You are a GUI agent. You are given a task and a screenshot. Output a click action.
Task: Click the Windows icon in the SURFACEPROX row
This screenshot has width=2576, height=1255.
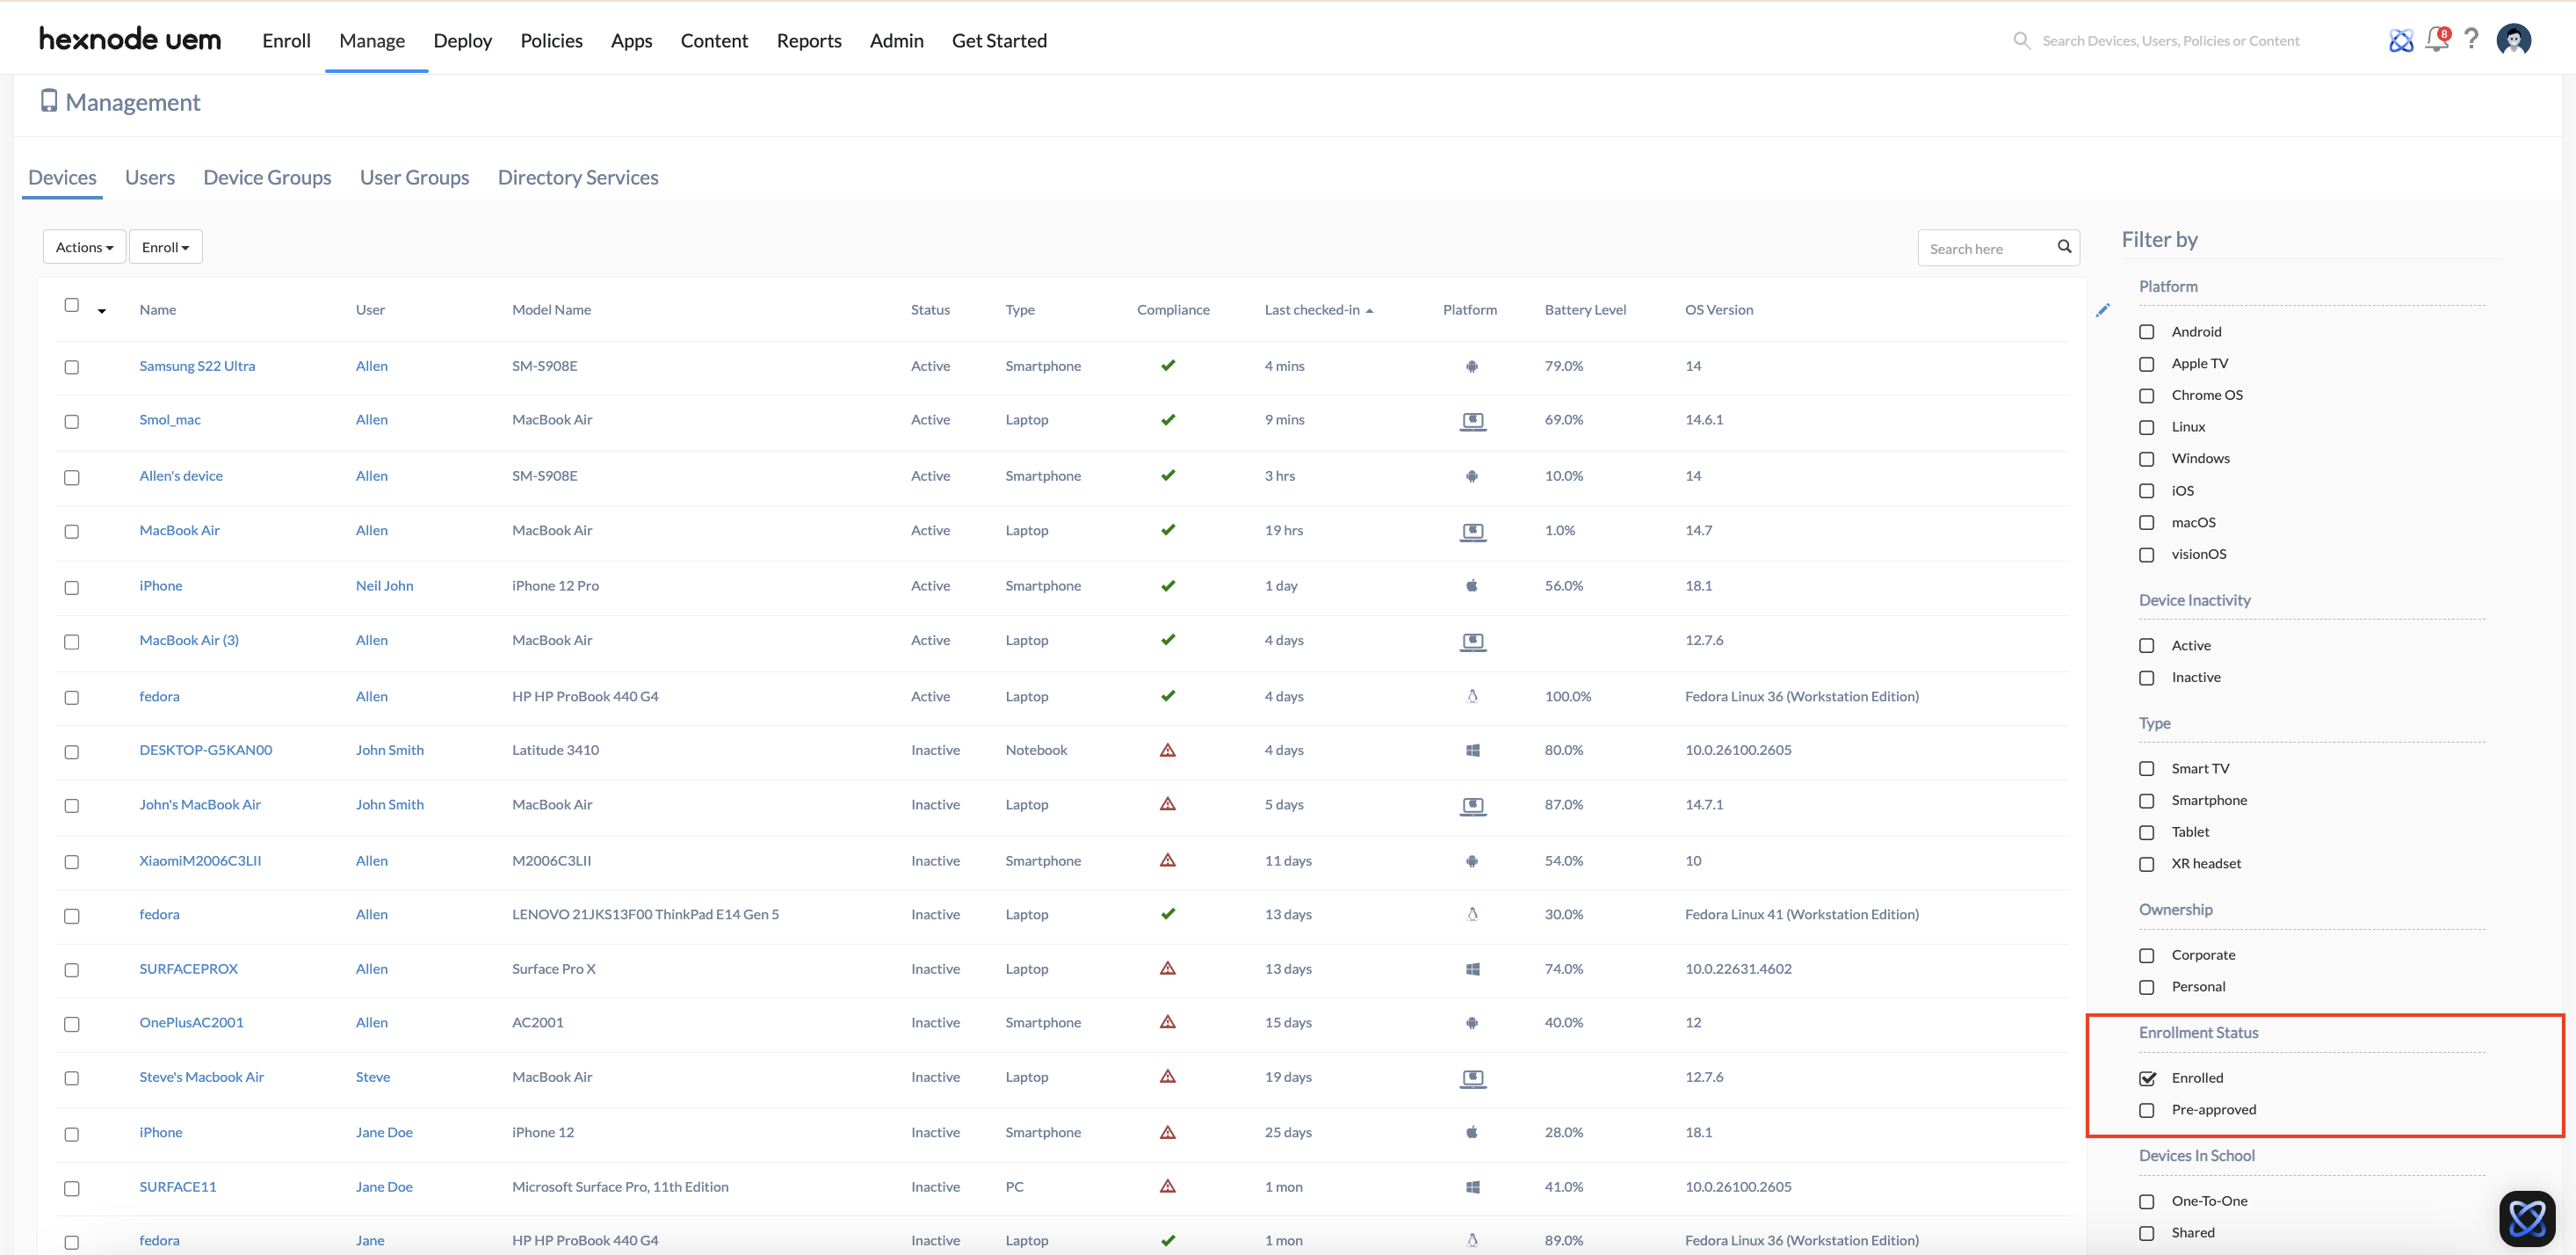[x=1472, y=969]
